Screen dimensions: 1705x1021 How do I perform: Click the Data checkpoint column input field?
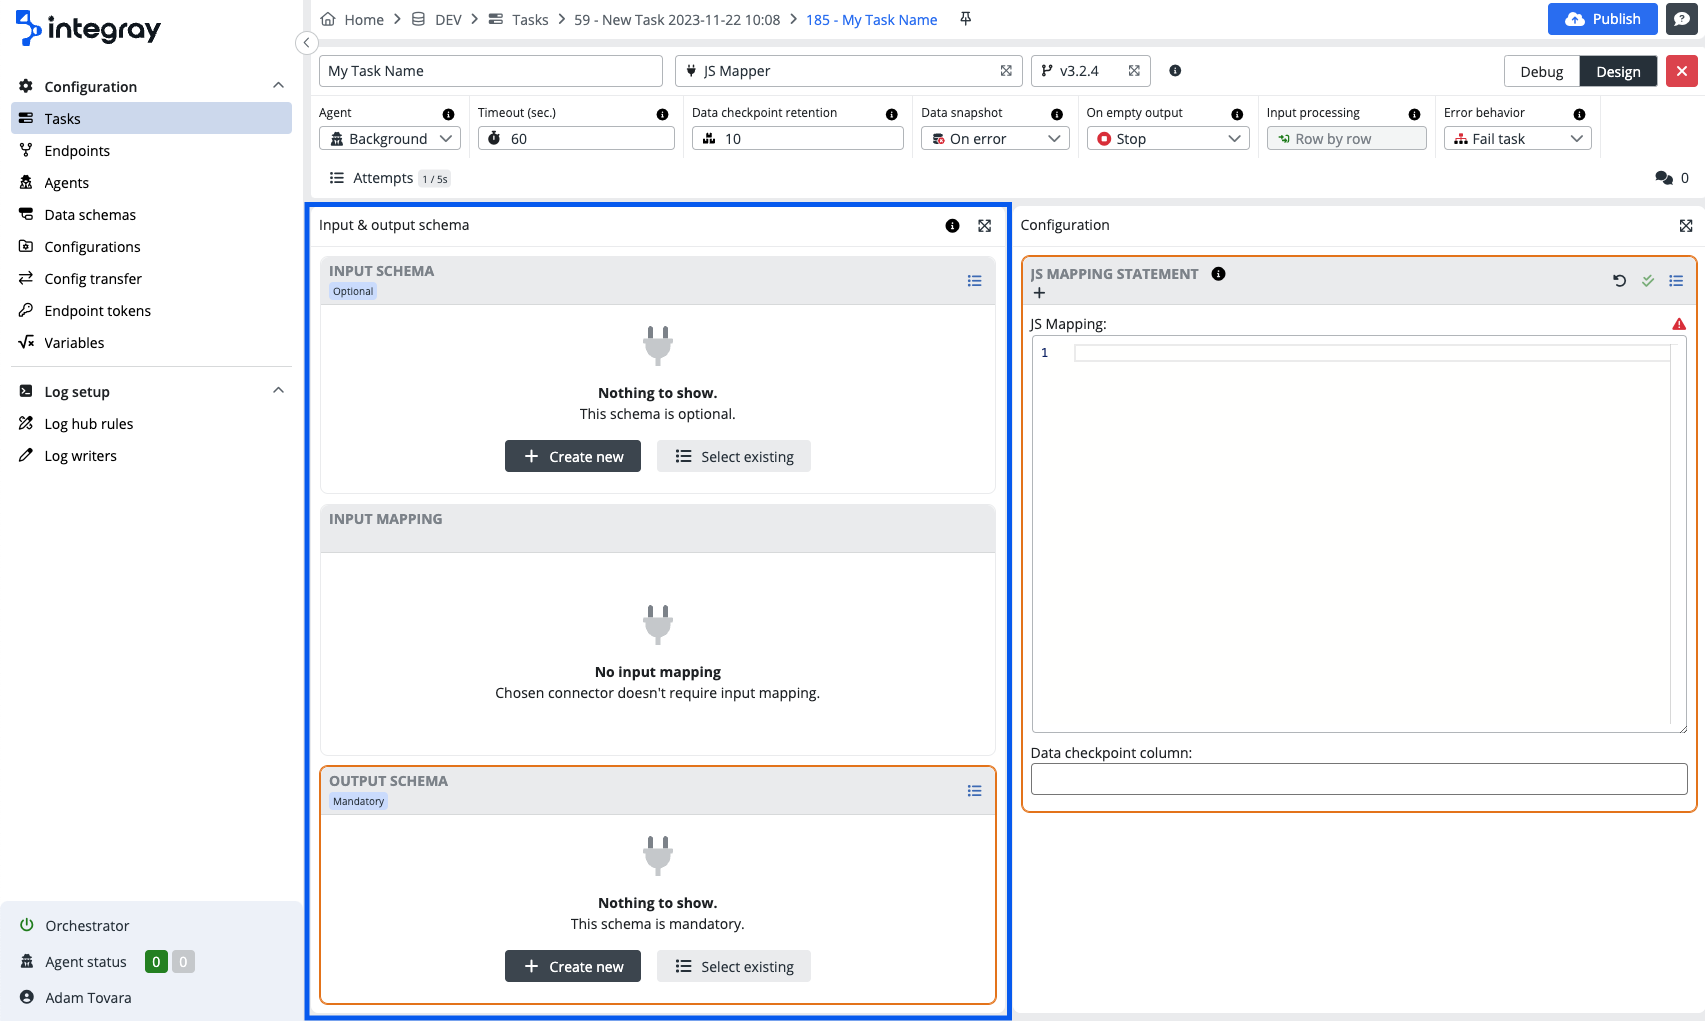1358,779
